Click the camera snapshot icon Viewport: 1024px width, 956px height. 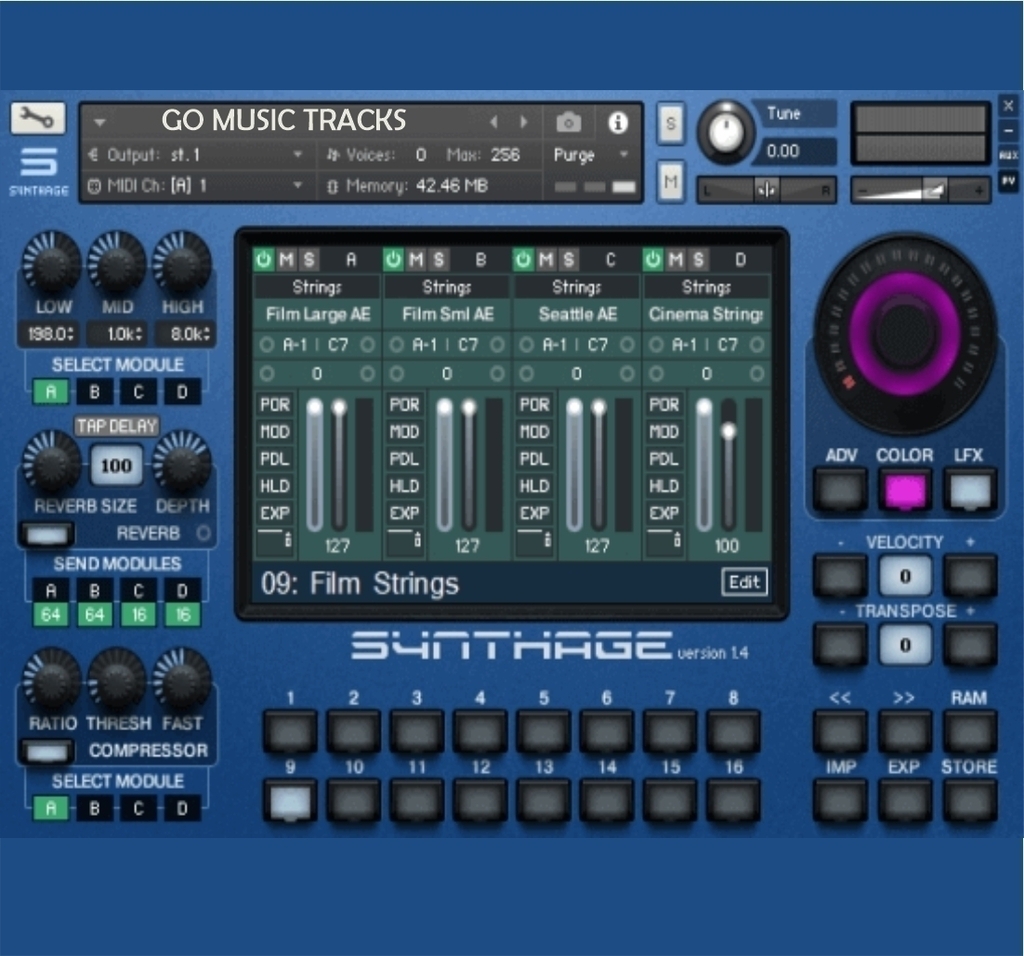pos(568,122)
